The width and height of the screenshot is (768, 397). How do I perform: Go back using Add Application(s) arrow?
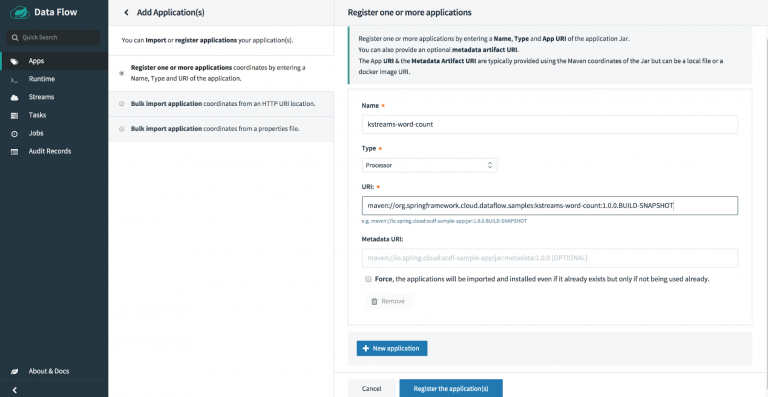[x=126, y=13]
